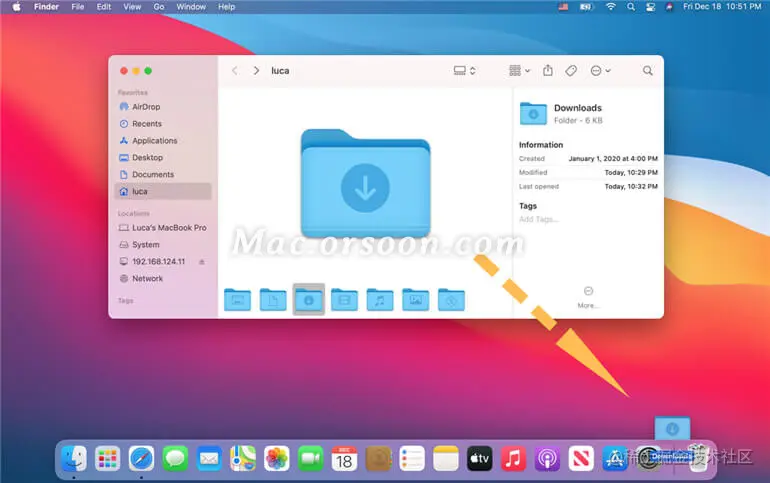
Task: Go back with the Finder back arrow
Action: tap(235, 71)
